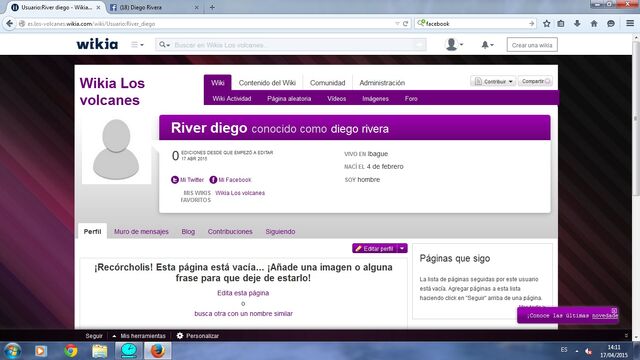The image size is (640, 360).
Task: Click the Crear una wikia button
Action: tap(532, 45)
